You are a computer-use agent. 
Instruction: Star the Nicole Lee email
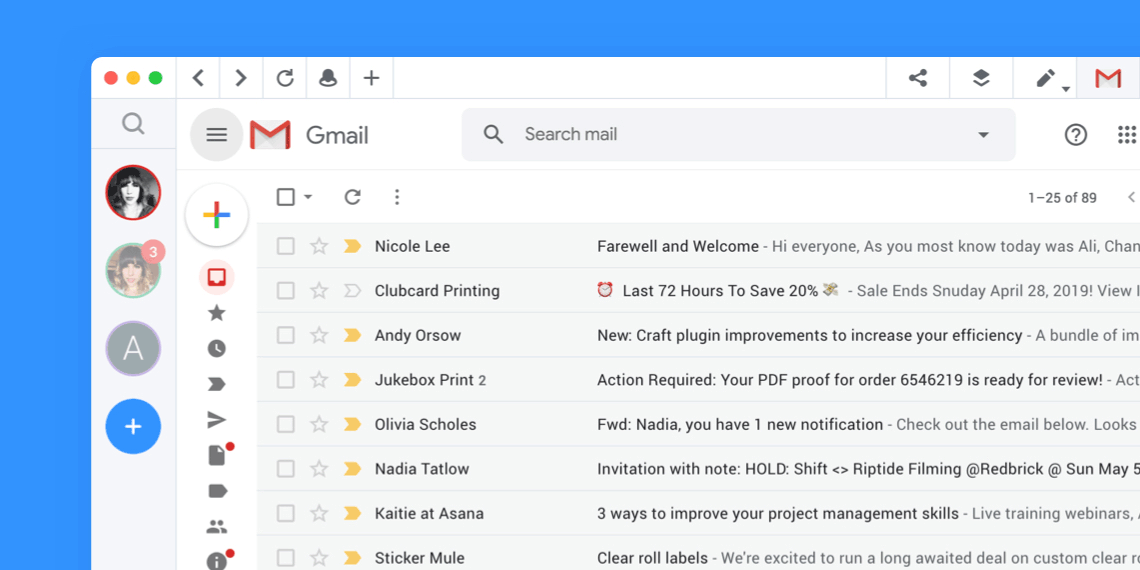tap(319, 246)
